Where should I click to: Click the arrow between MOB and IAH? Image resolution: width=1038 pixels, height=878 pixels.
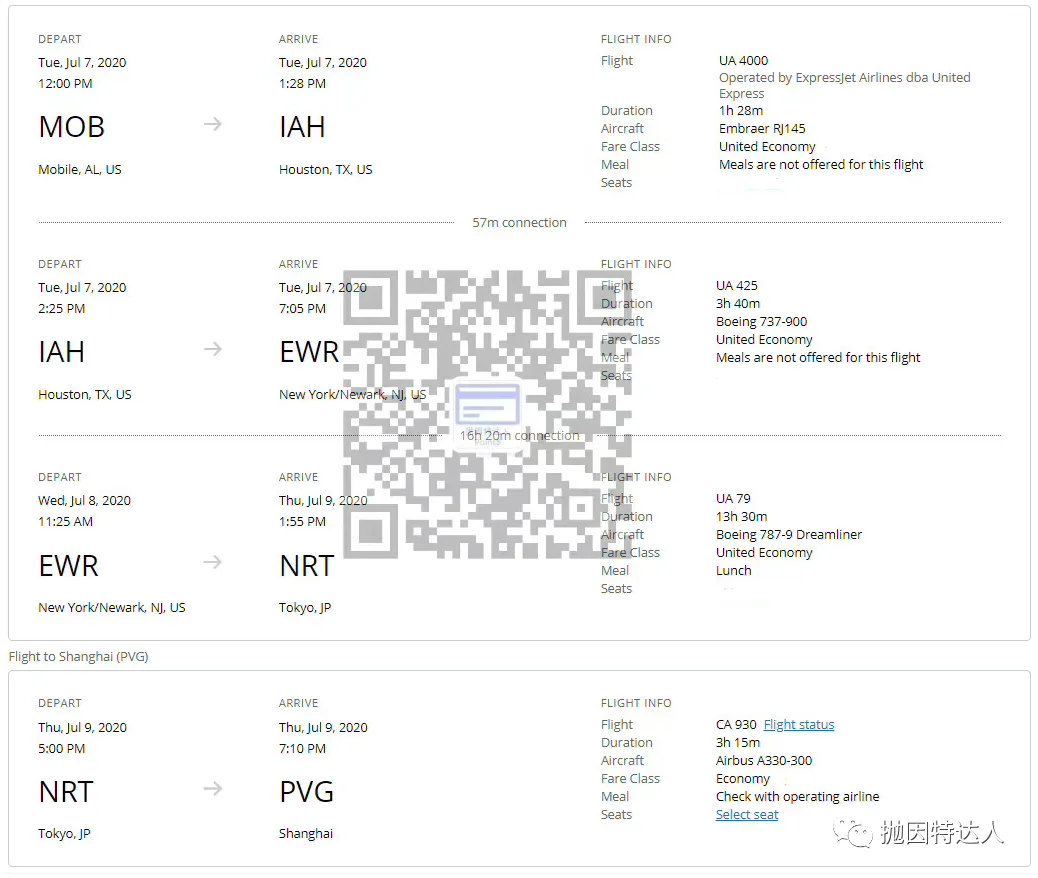tap(212, 125)
